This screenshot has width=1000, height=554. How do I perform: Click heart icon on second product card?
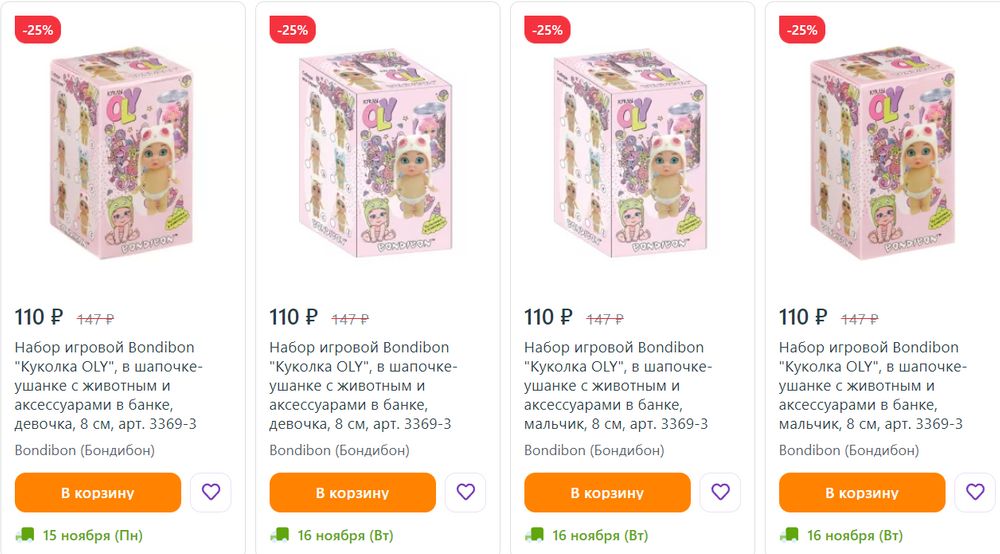point(465,492)
